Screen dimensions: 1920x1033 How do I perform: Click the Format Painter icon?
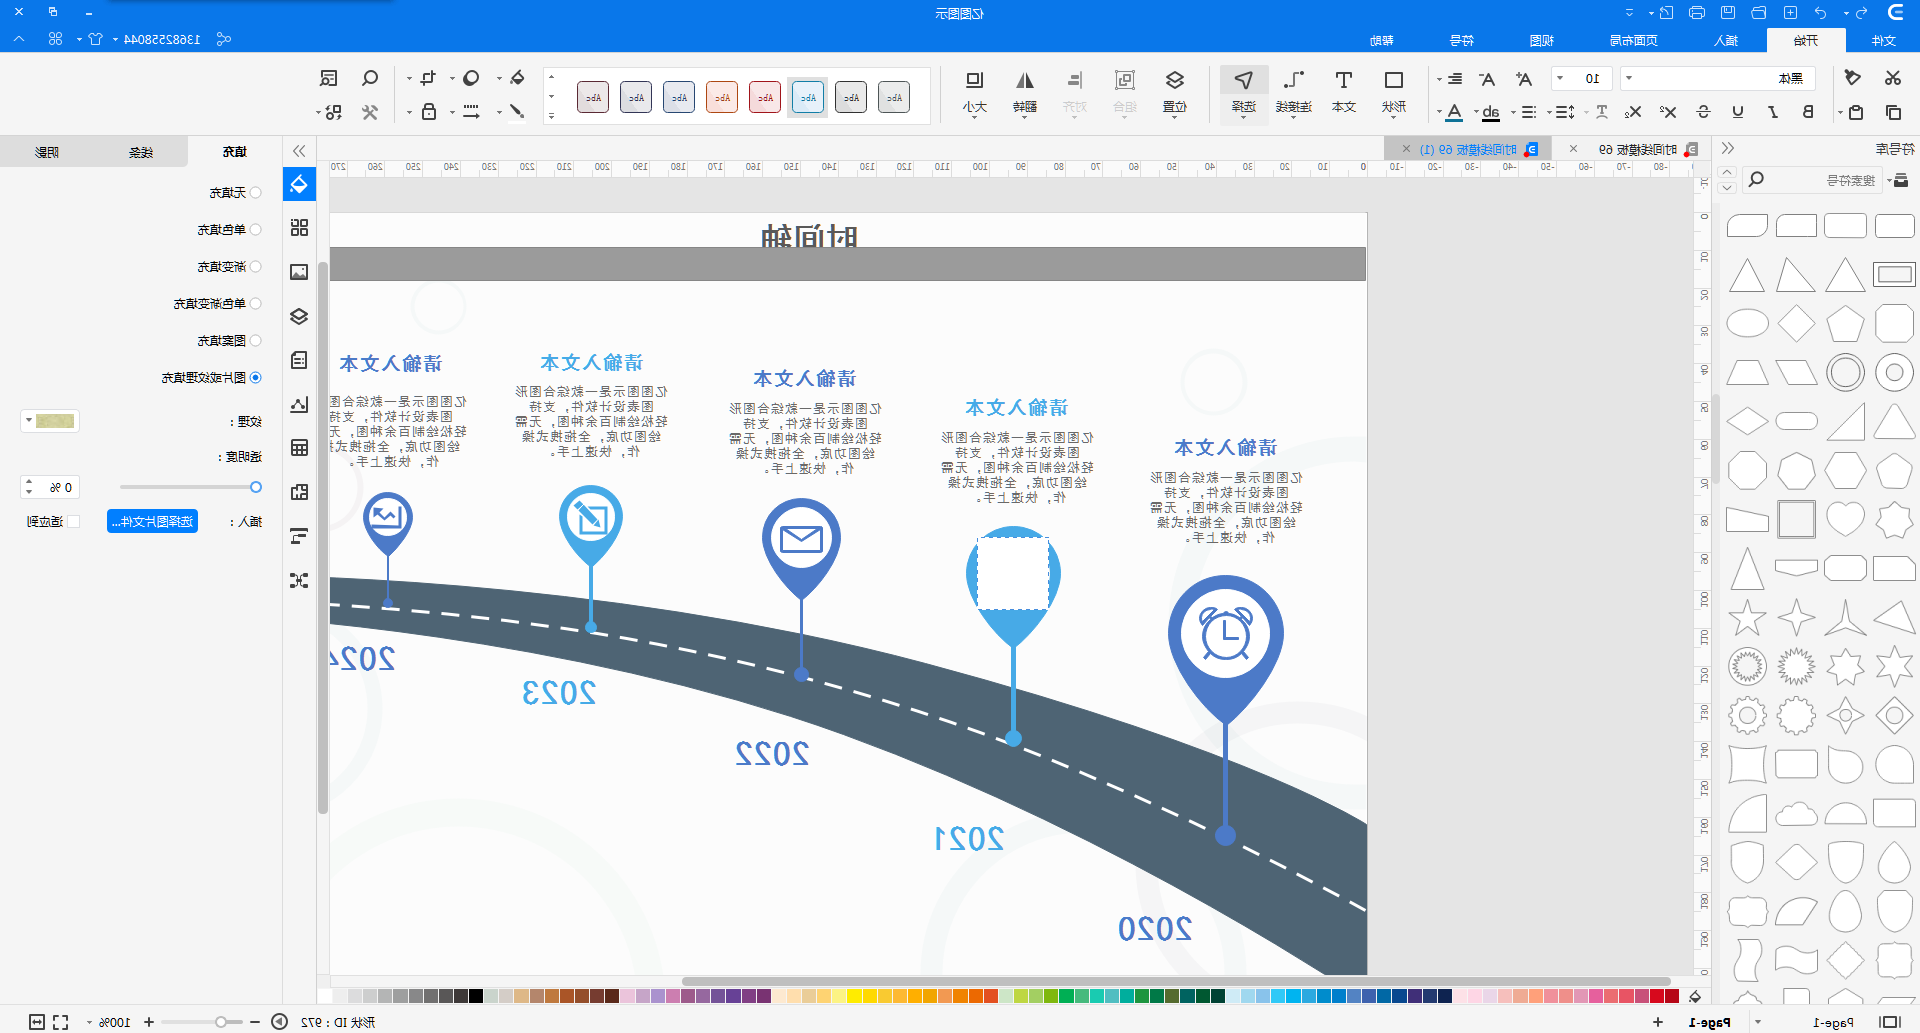pos(1852,78)
